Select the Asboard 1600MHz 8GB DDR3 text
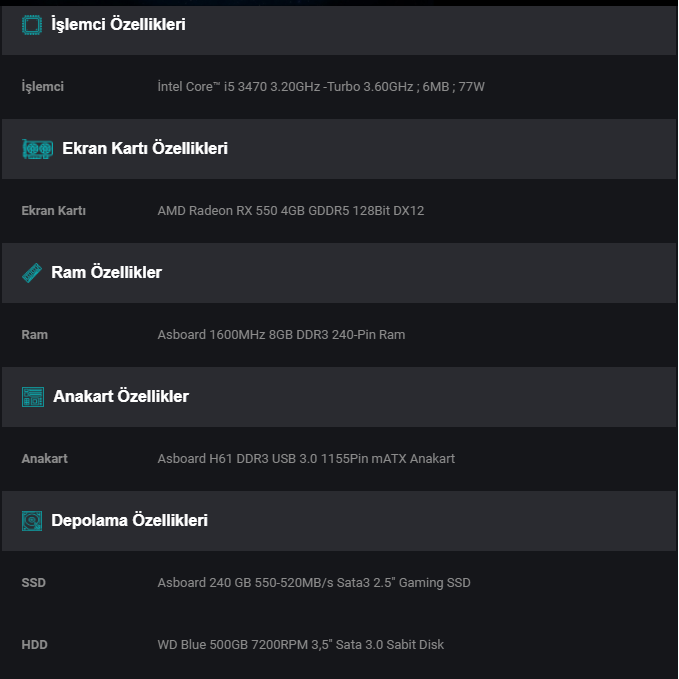679x679 pixels. pos(281,335)
